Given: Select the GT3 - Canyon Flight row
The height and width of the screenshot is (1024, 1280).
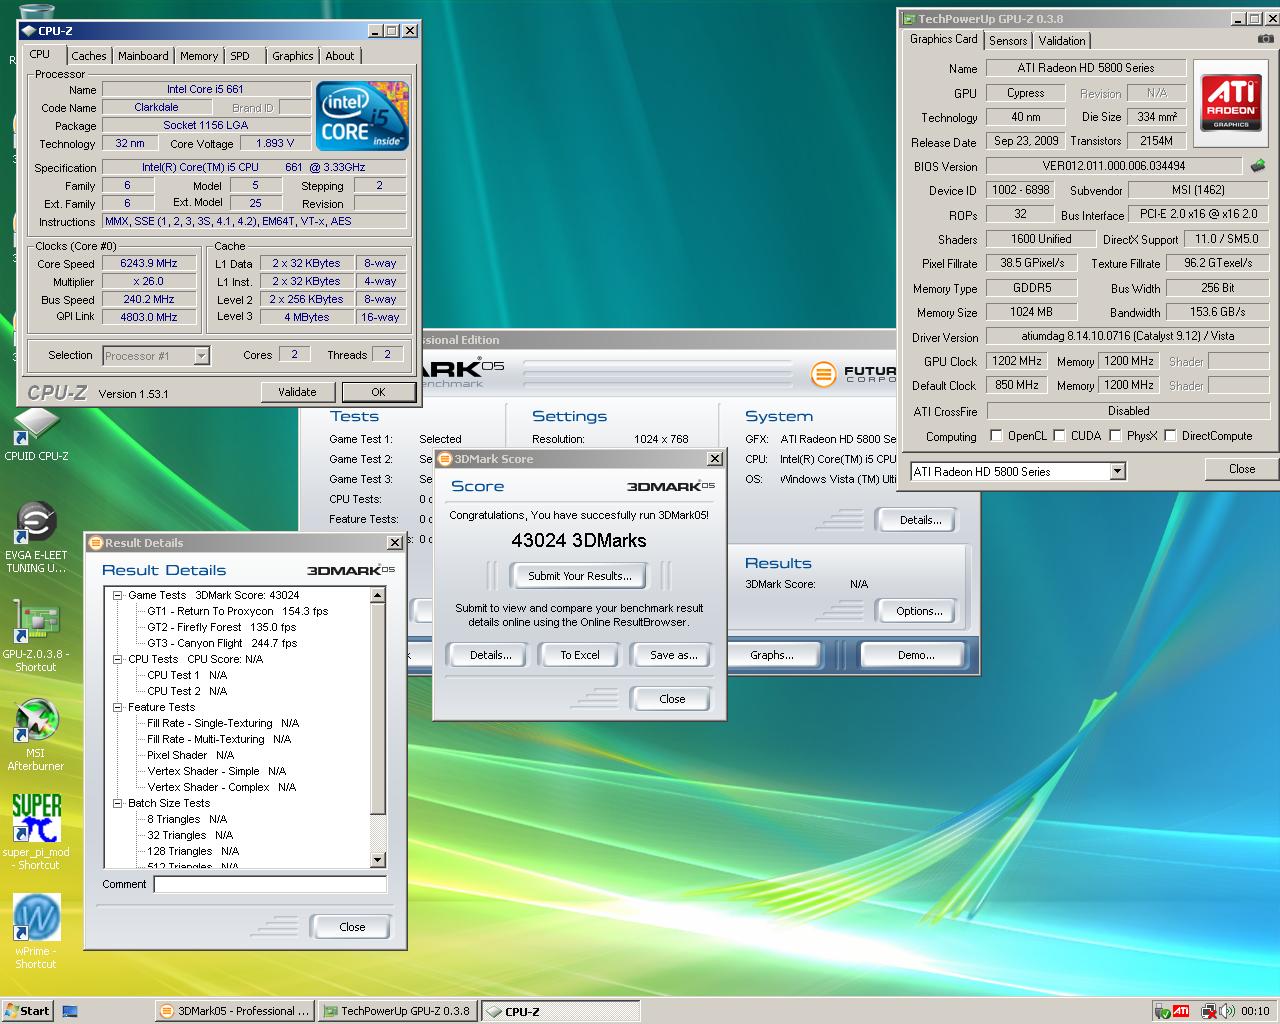Looking at the screenshot, I should [222, 643].
